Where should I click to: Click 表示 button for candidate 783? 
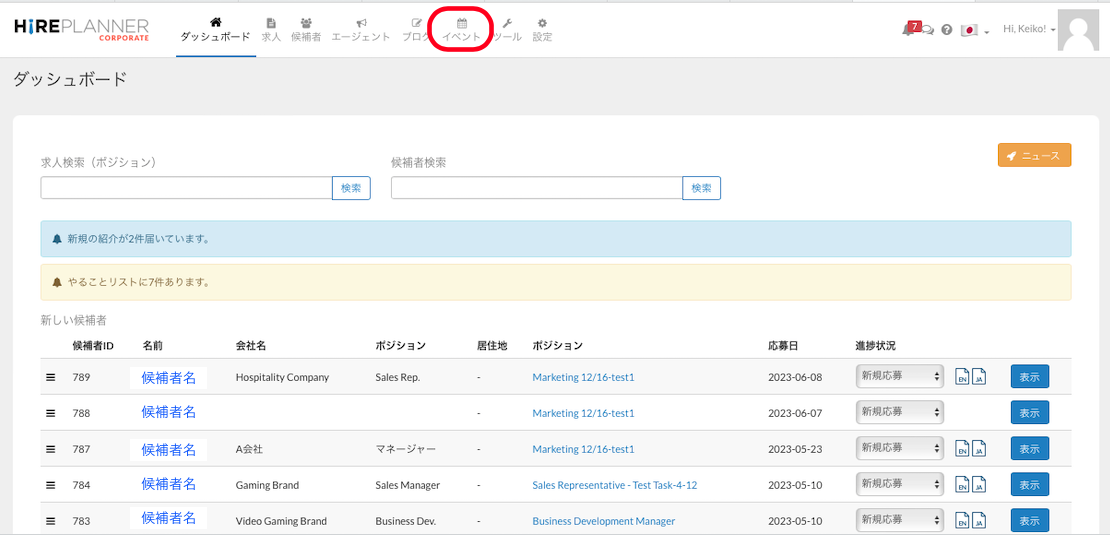pyautogui.click(x=1029, y=521)
